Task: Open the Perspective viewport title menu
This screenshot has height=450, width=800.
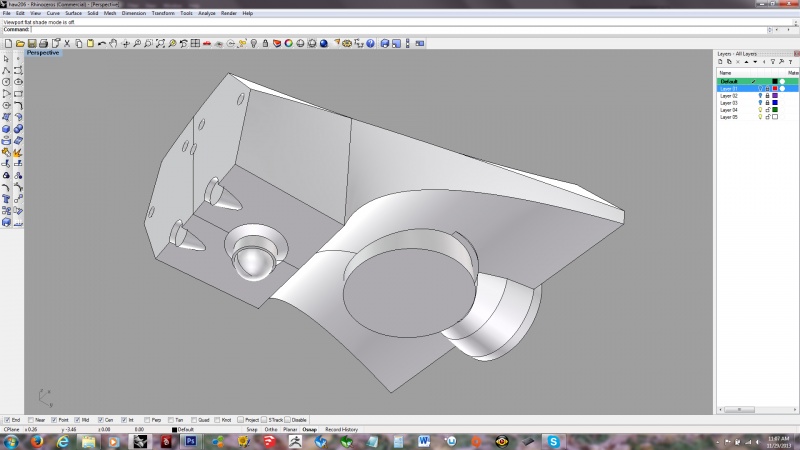Action: pos(43,53)
